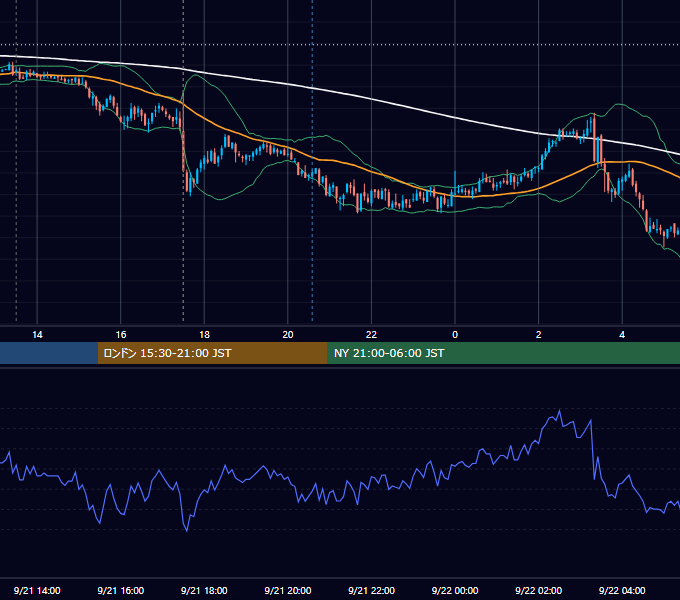This screenshot has width=680, height=600.
Task: Click the "22" hour label on price chart axis
Action: 371,335
